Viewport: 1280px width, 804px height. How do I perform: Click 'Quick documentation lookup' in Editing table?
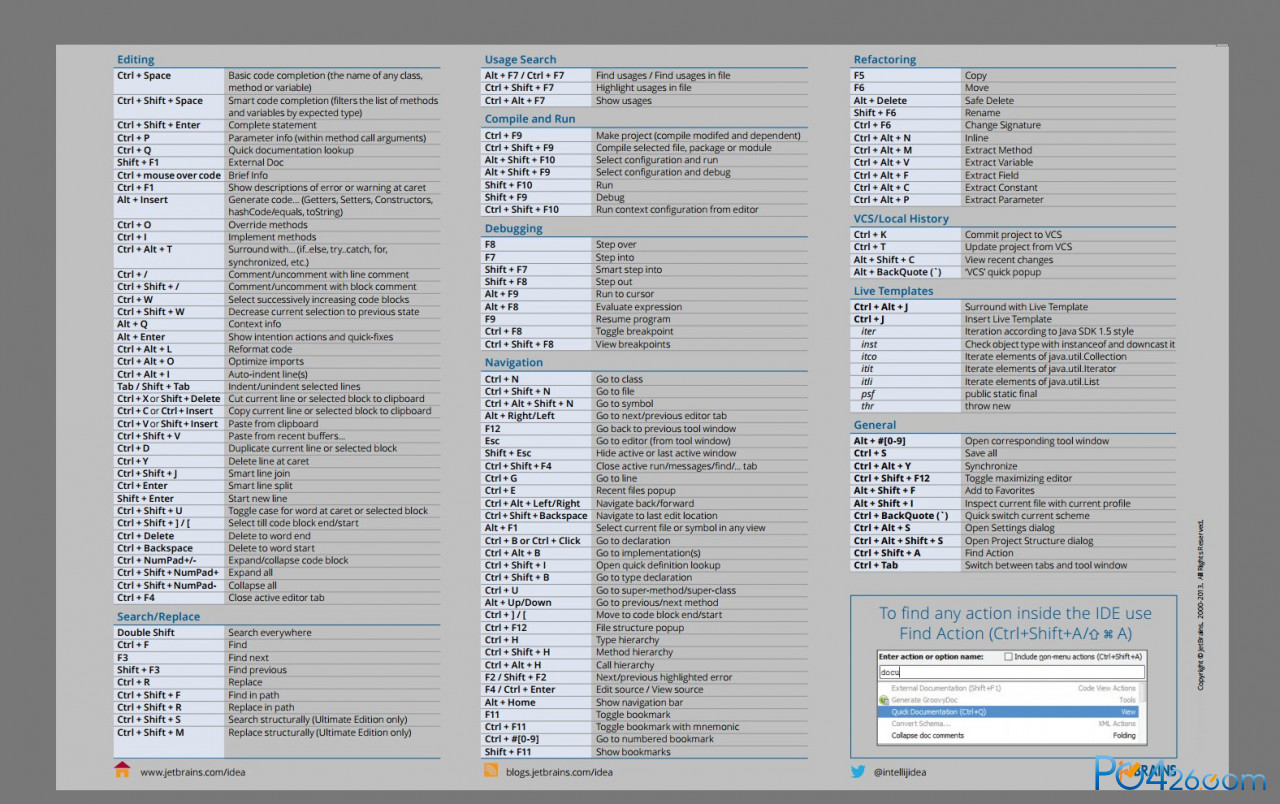291,150
